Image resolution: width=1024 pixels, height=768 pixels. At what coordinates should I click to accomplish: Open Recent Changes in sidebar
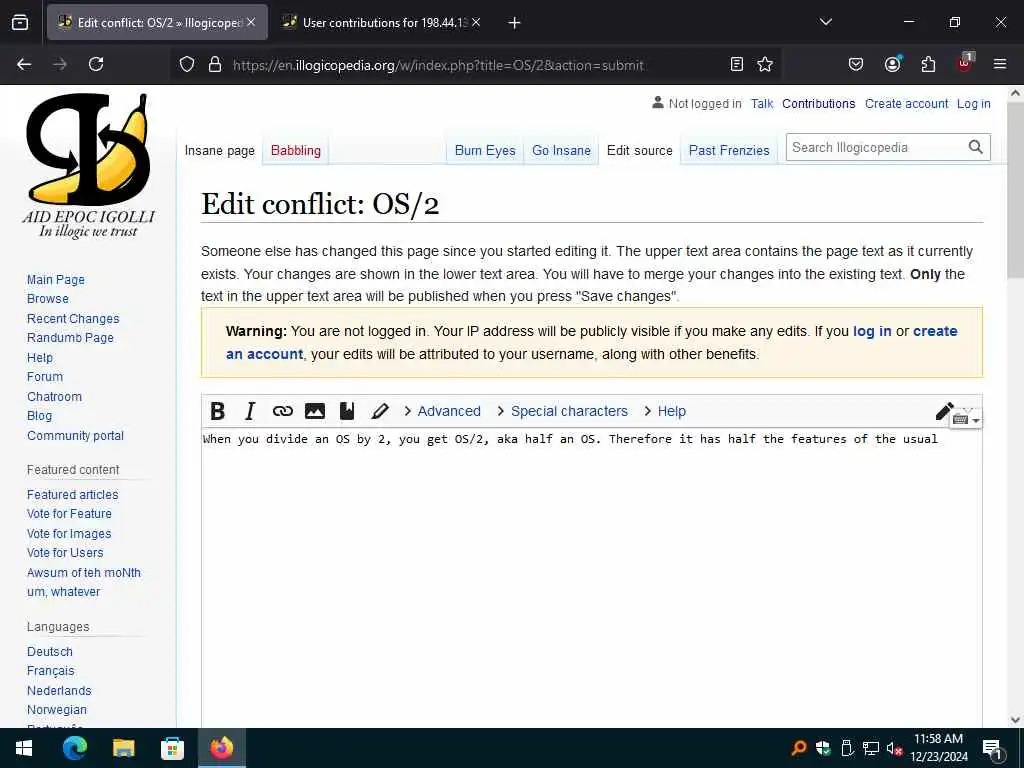(x=73, y=319)
